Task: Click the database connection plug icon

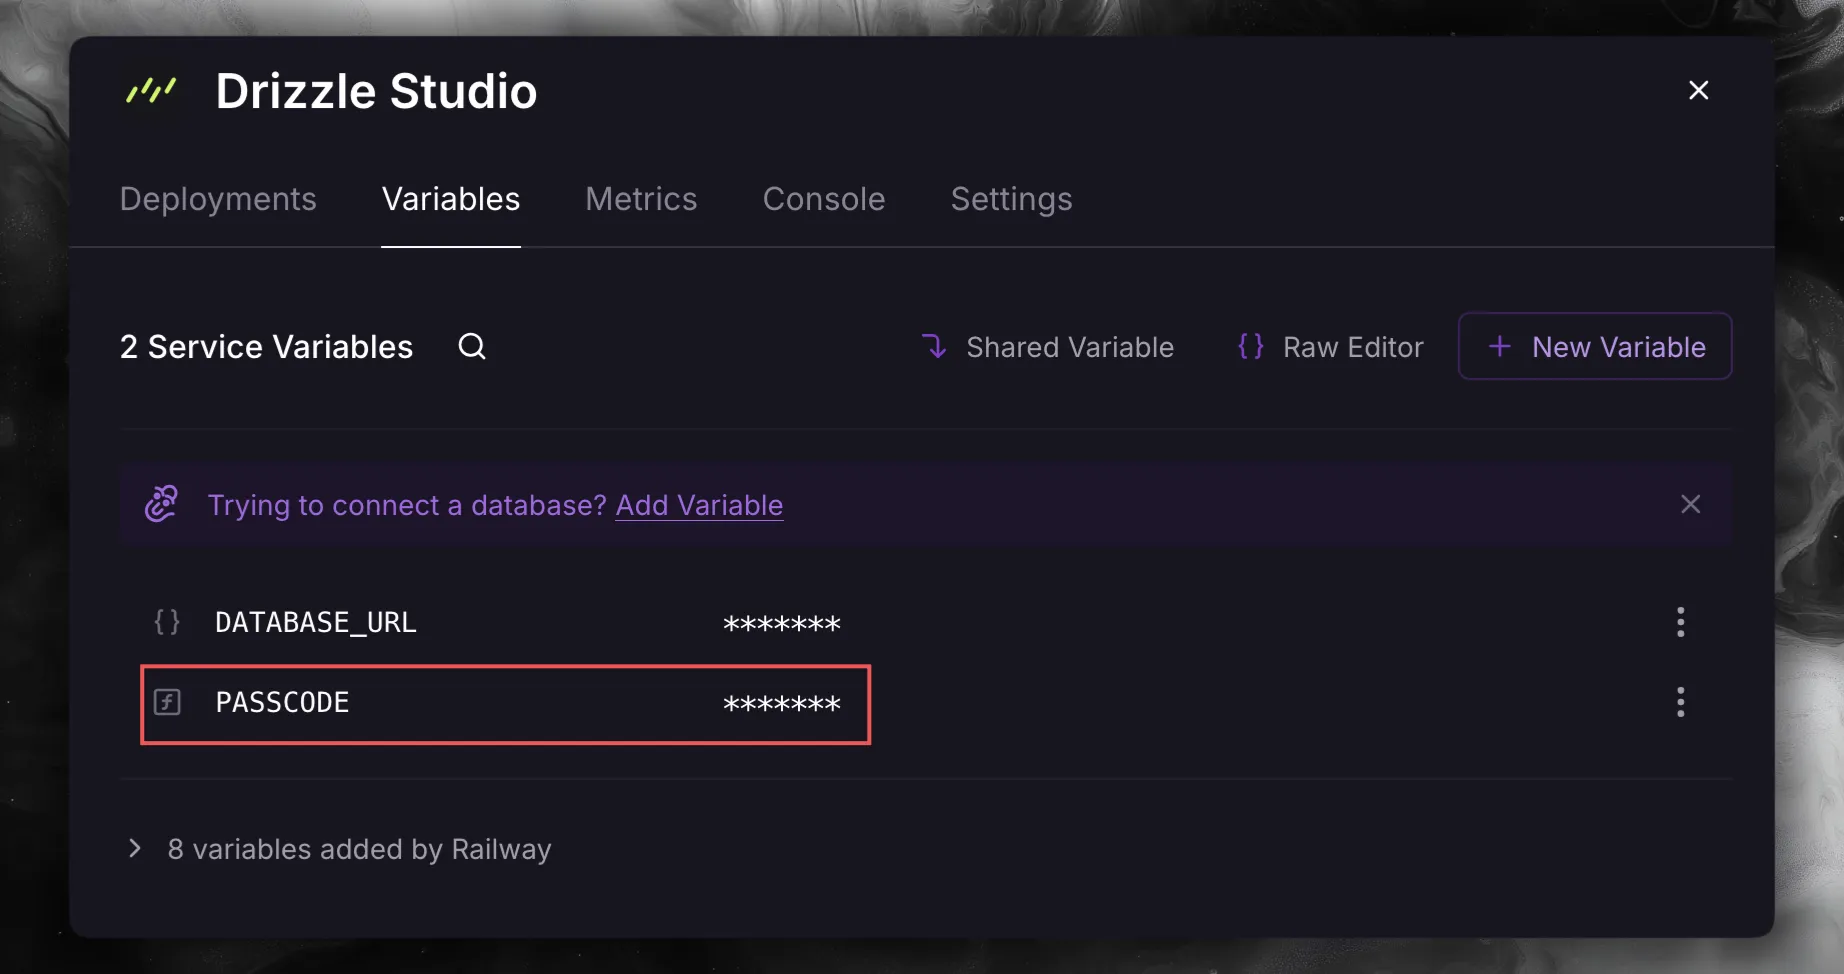Action: pyautogui.click(x=161, y=504)
